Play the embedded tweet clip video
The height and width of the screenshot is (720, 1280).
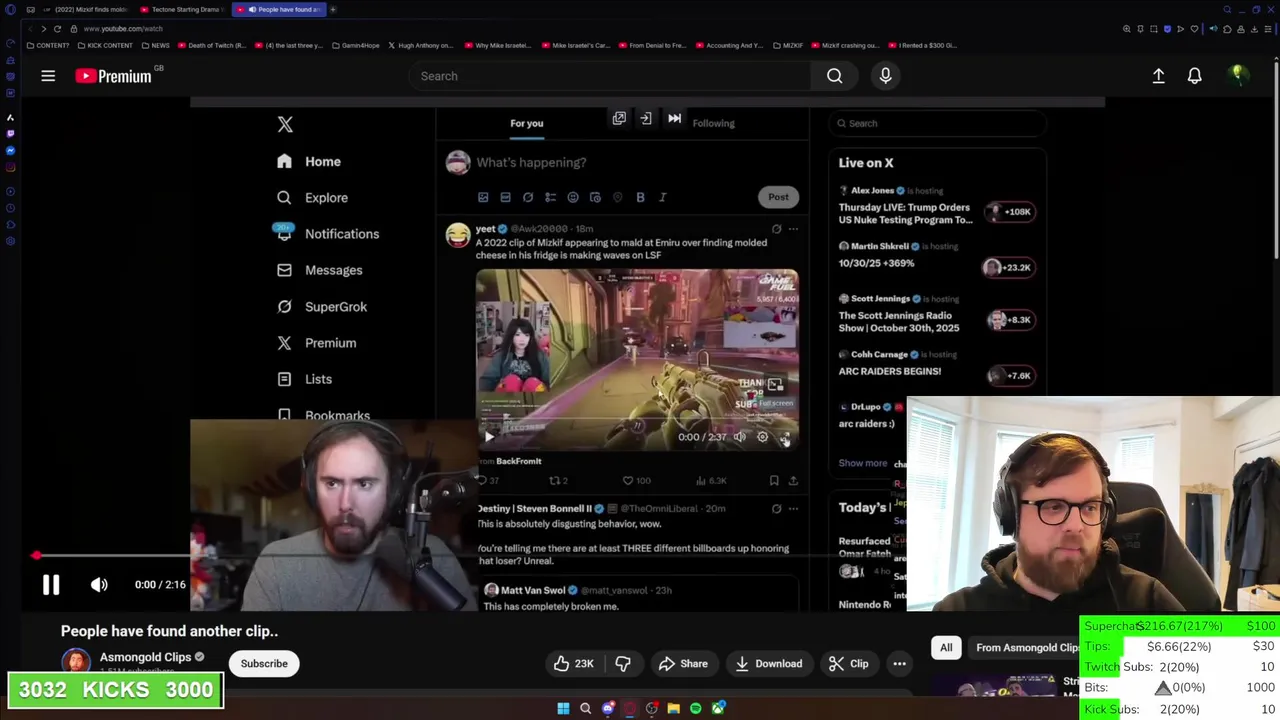click(x=489, y=437)
